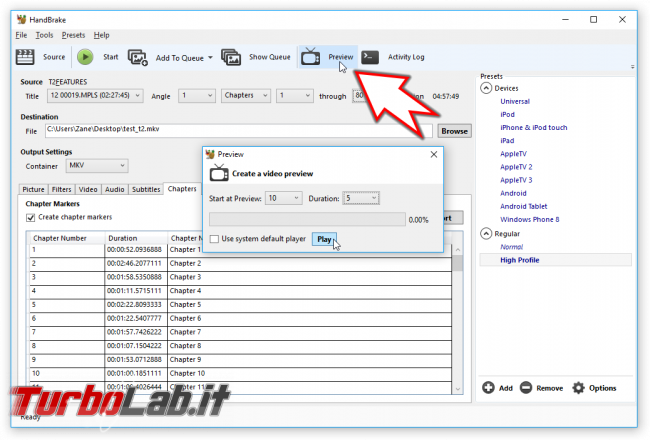Screen dimensions: 650x440
Task: Close the Preview dialog
Action: tap(434, 154)
